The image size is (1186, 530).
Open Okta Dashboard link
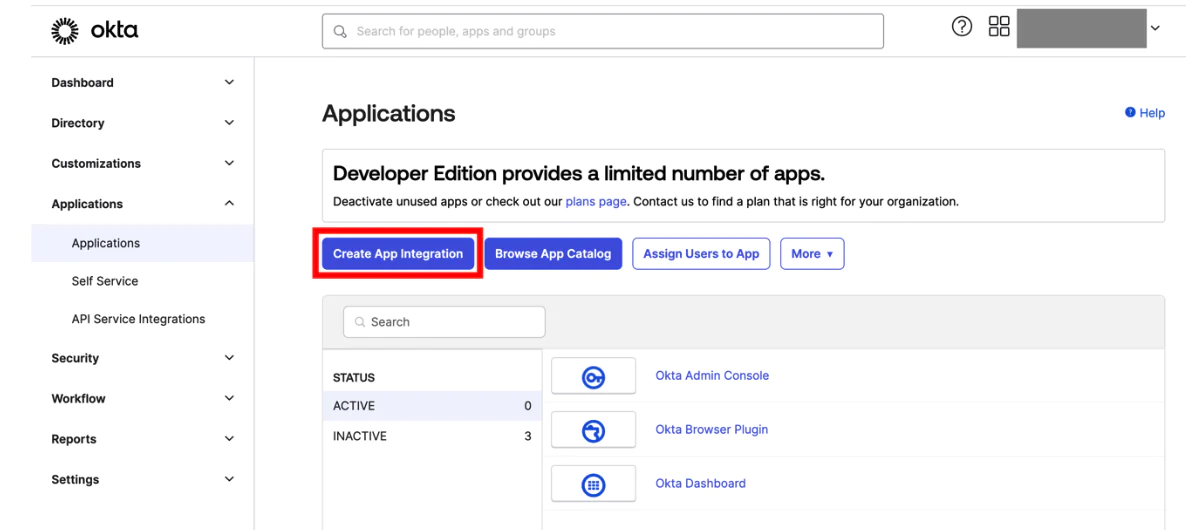tap(700, 484)
